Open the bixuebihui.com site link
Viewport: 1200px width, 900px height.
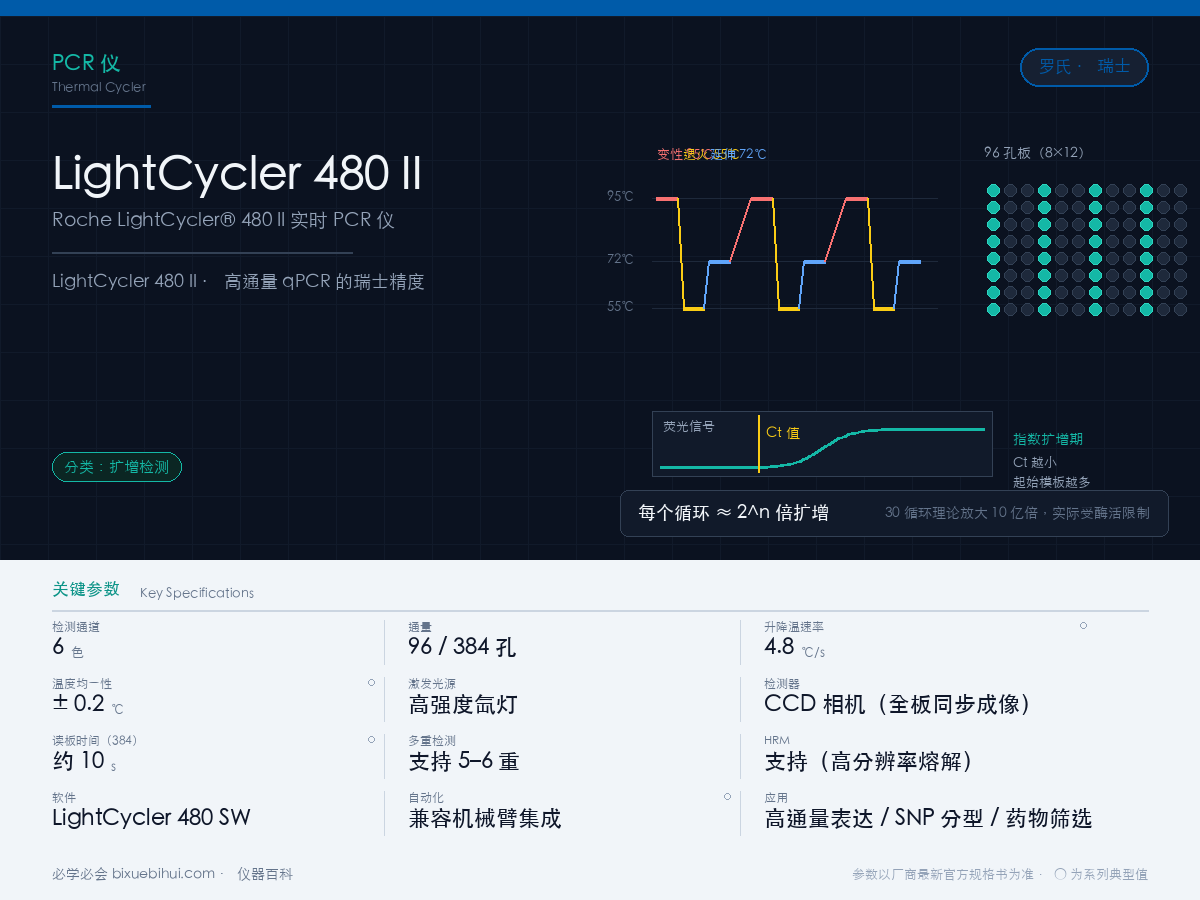[163, 874]
